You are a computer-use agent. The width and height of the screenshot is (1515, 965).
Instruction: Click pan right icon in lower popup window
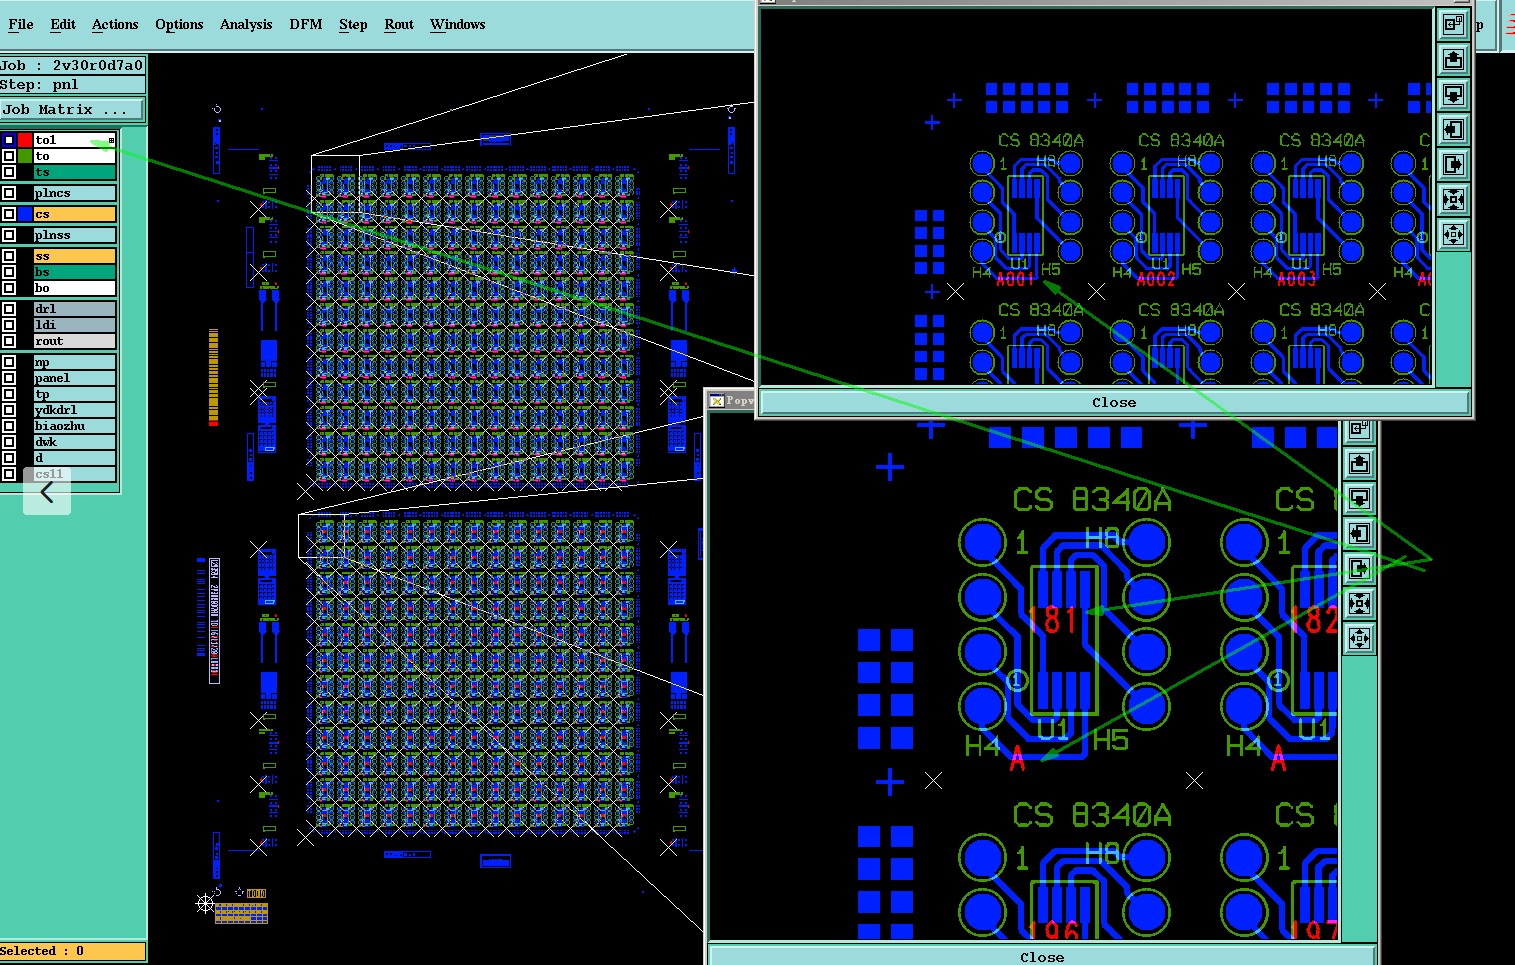(1359, 569)
